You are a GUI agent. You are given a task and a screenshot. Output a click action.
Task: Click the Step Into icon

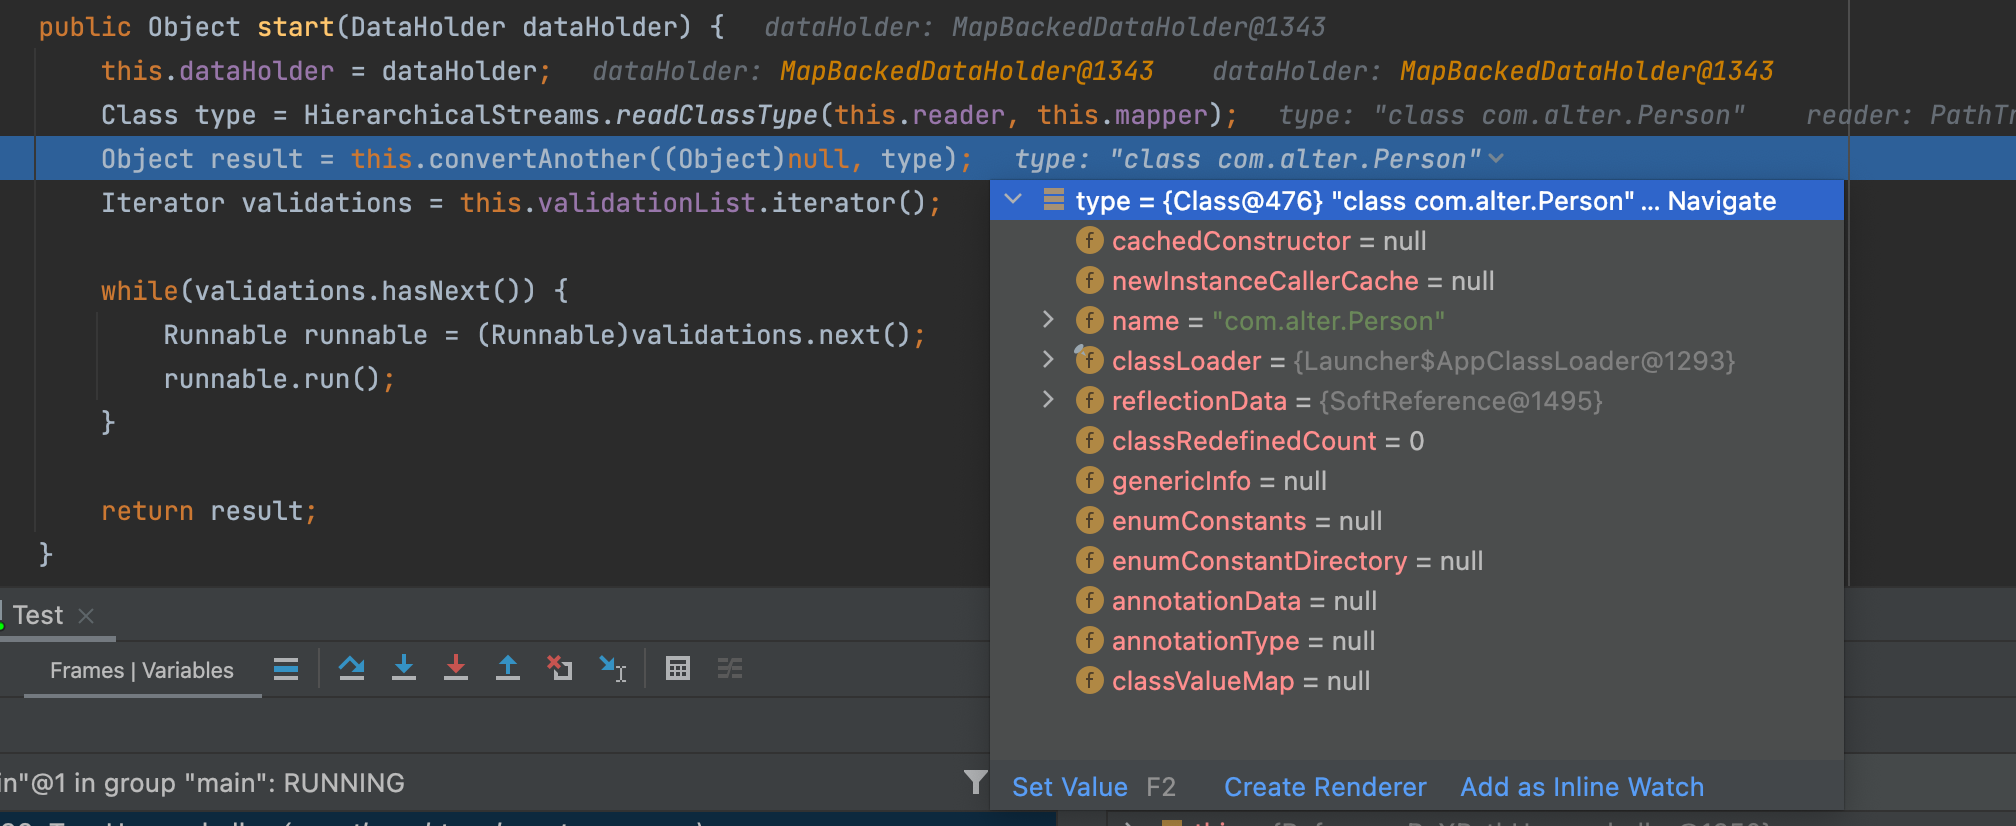click(404, 668)
